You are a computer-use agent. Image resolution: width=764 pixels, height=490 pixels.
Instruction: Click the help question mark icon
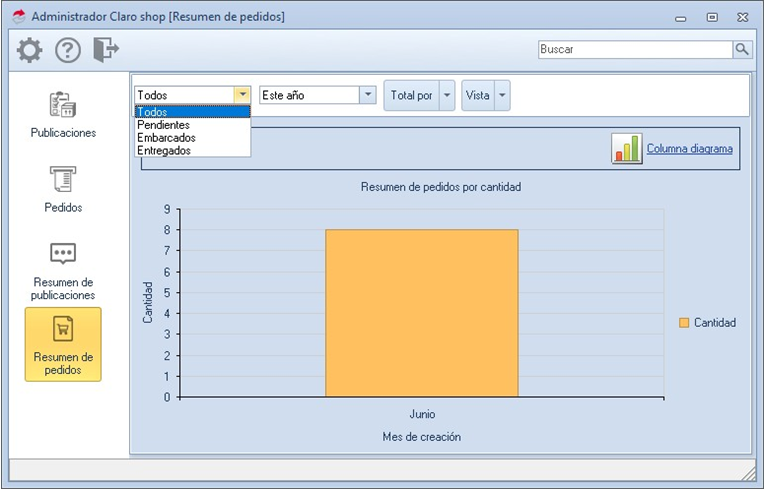coord(68,50)
